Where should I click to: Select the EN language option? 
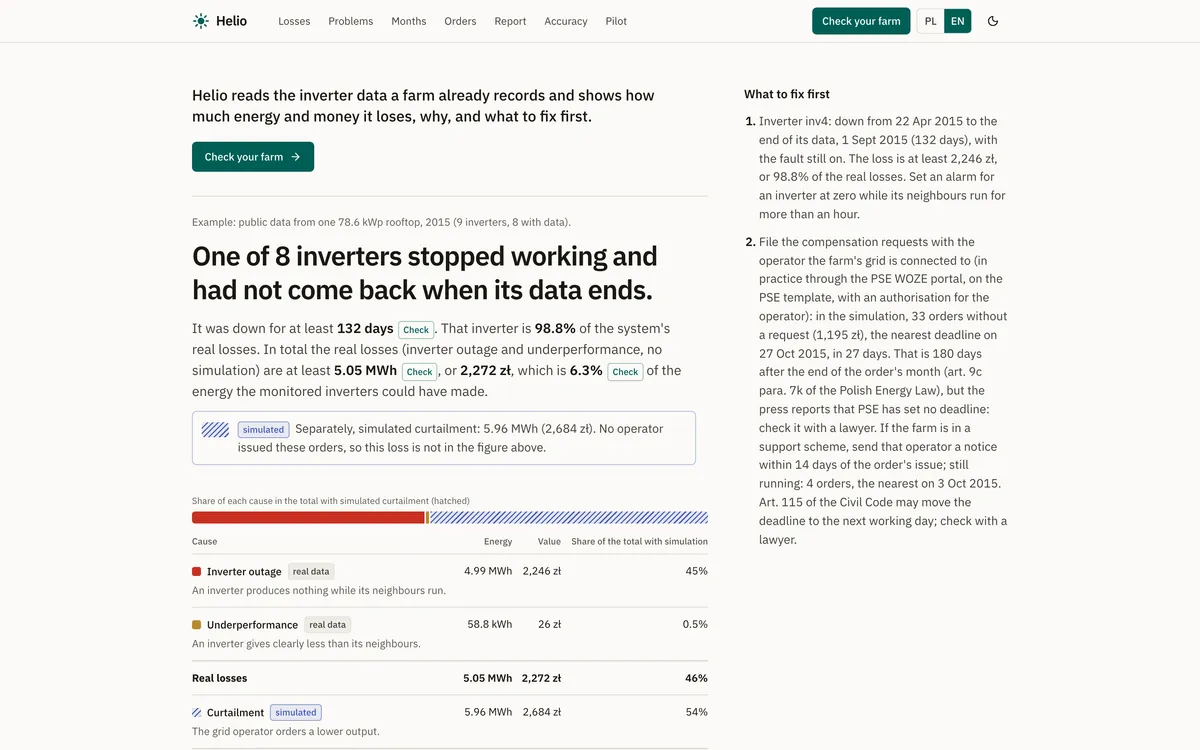coord(958,21)
